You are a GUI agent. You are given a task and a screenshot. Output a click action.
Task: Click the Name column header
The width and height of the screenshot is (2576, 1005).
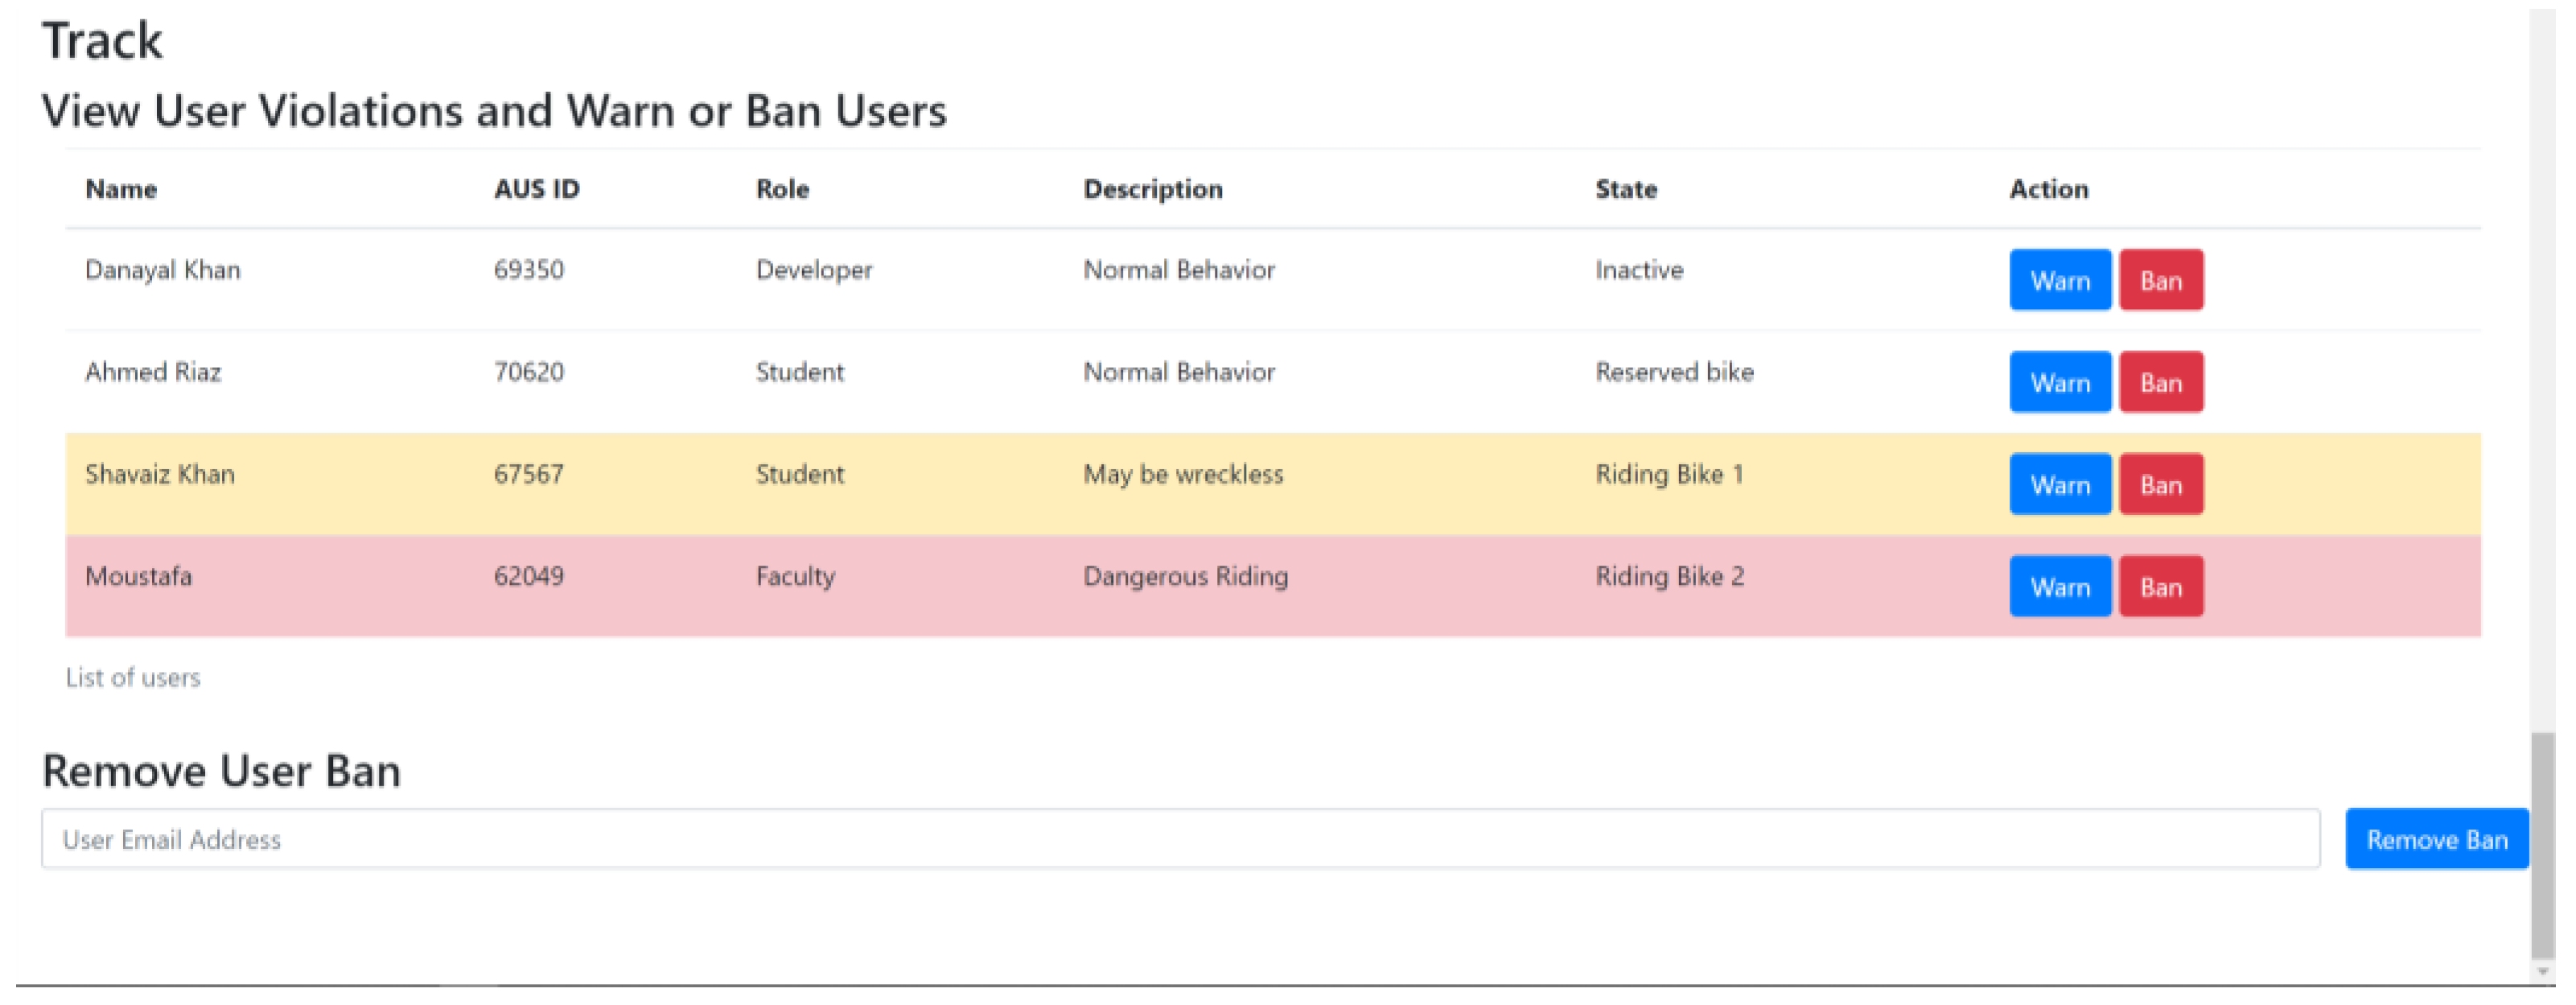pyautogui.click(x=121, y=189)
